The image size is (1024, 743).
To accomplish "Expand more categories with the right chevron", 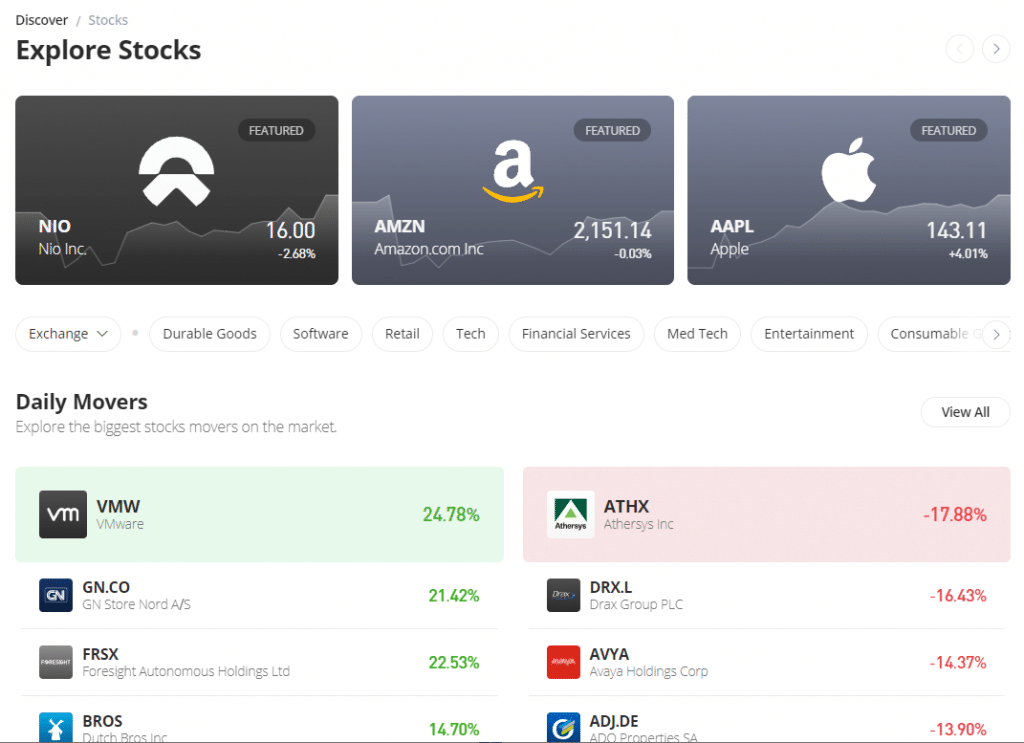I will tap(996, 334).
